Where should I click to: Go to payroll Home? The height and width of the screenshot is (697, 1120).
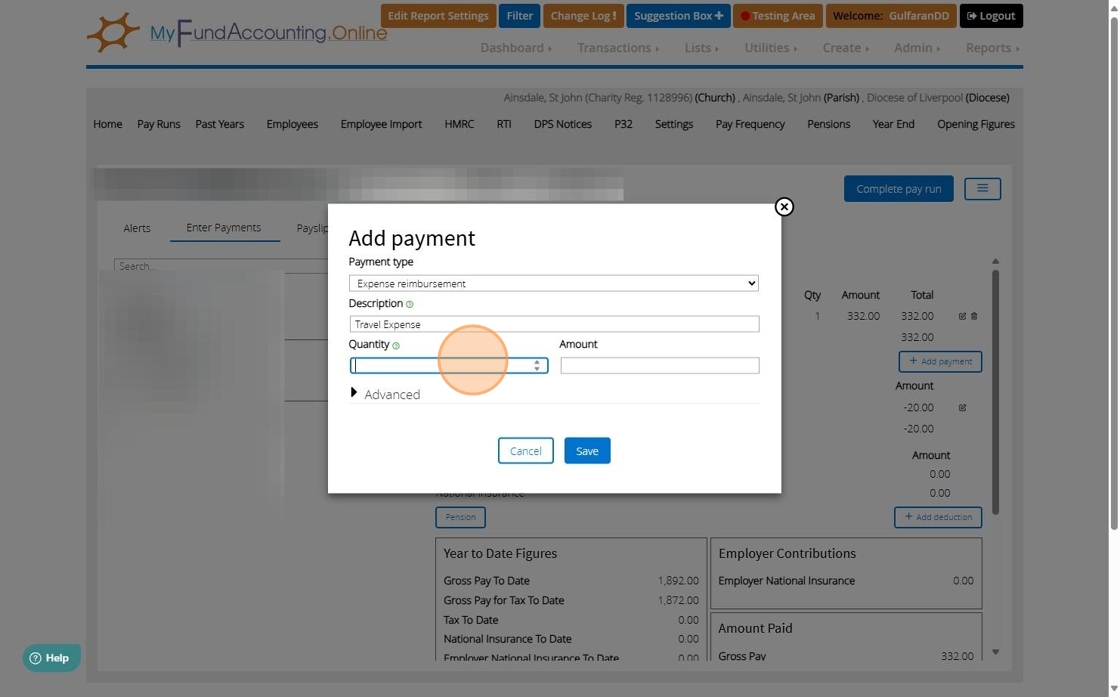click(x=107, y=124)
